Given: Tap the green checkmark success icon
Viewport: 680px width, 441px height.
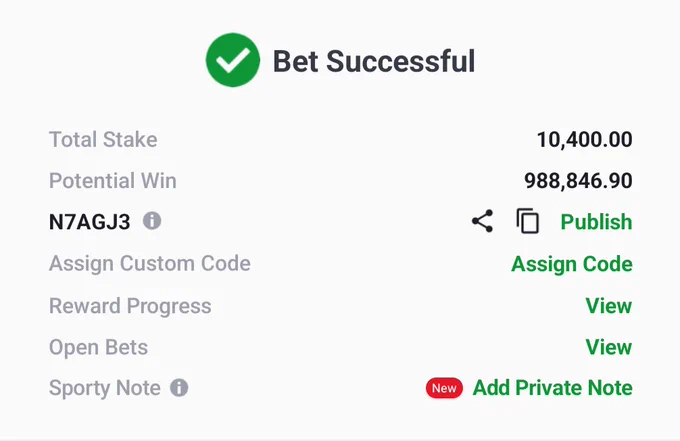Looking at the screenshot, I should tap(233, 60).
